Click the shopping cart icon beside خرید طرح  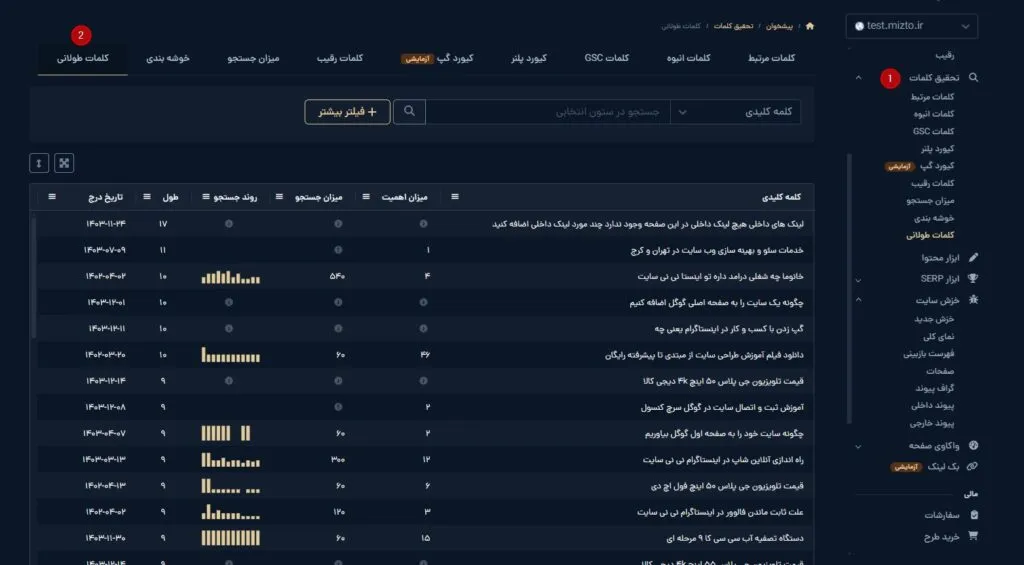pos(973,536)
